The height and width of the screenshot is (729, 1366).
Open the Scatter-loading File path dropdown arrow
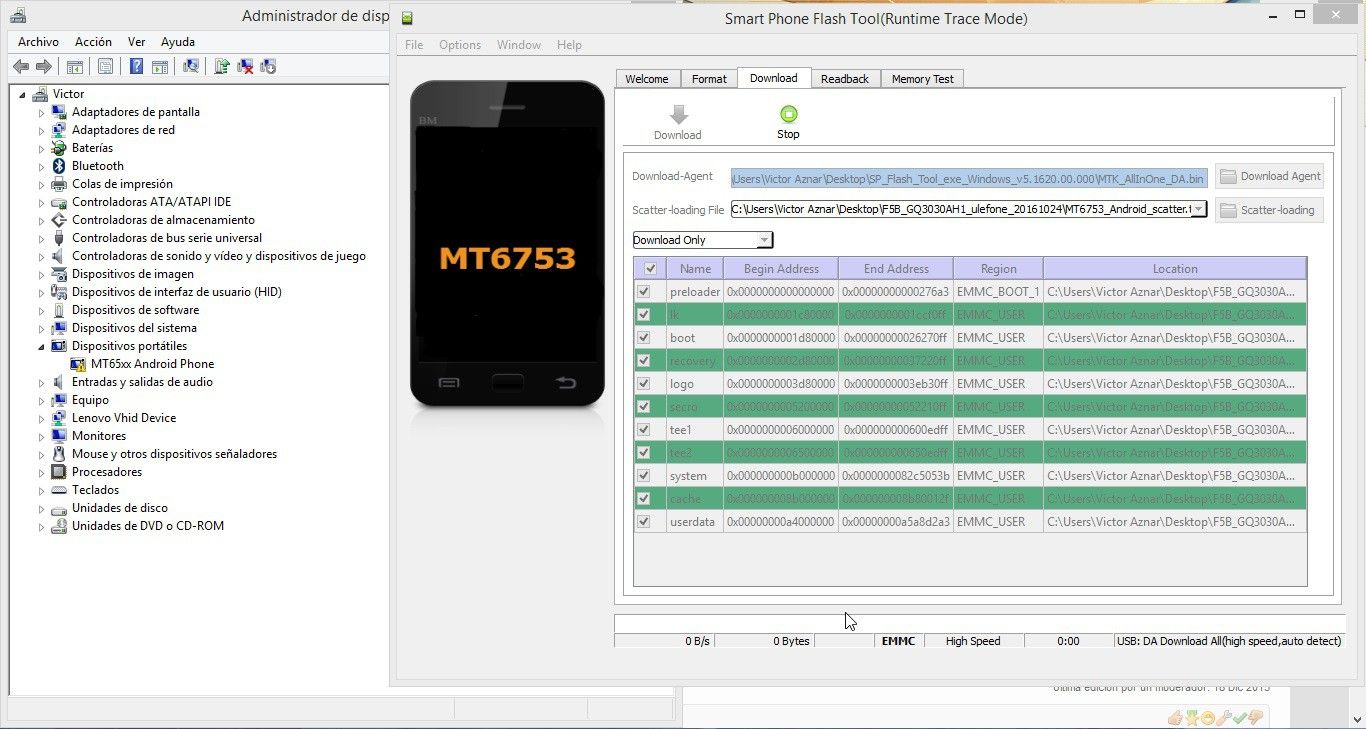pos(1198,210)
